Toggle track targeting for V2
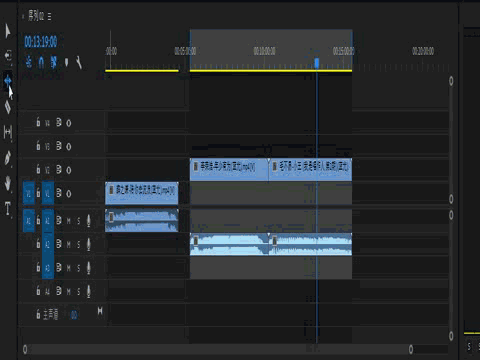The height and width of the screenshot is (360, 480). pyautogui.click(x=48, y=170)
